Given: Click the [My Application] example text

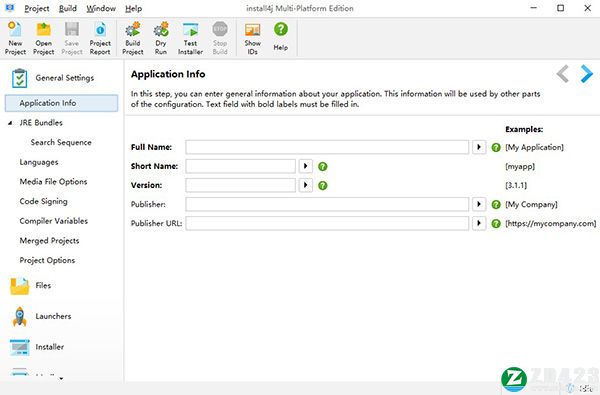Looking at the screenshot, I should pyautogui.click(x=534, y=147).
